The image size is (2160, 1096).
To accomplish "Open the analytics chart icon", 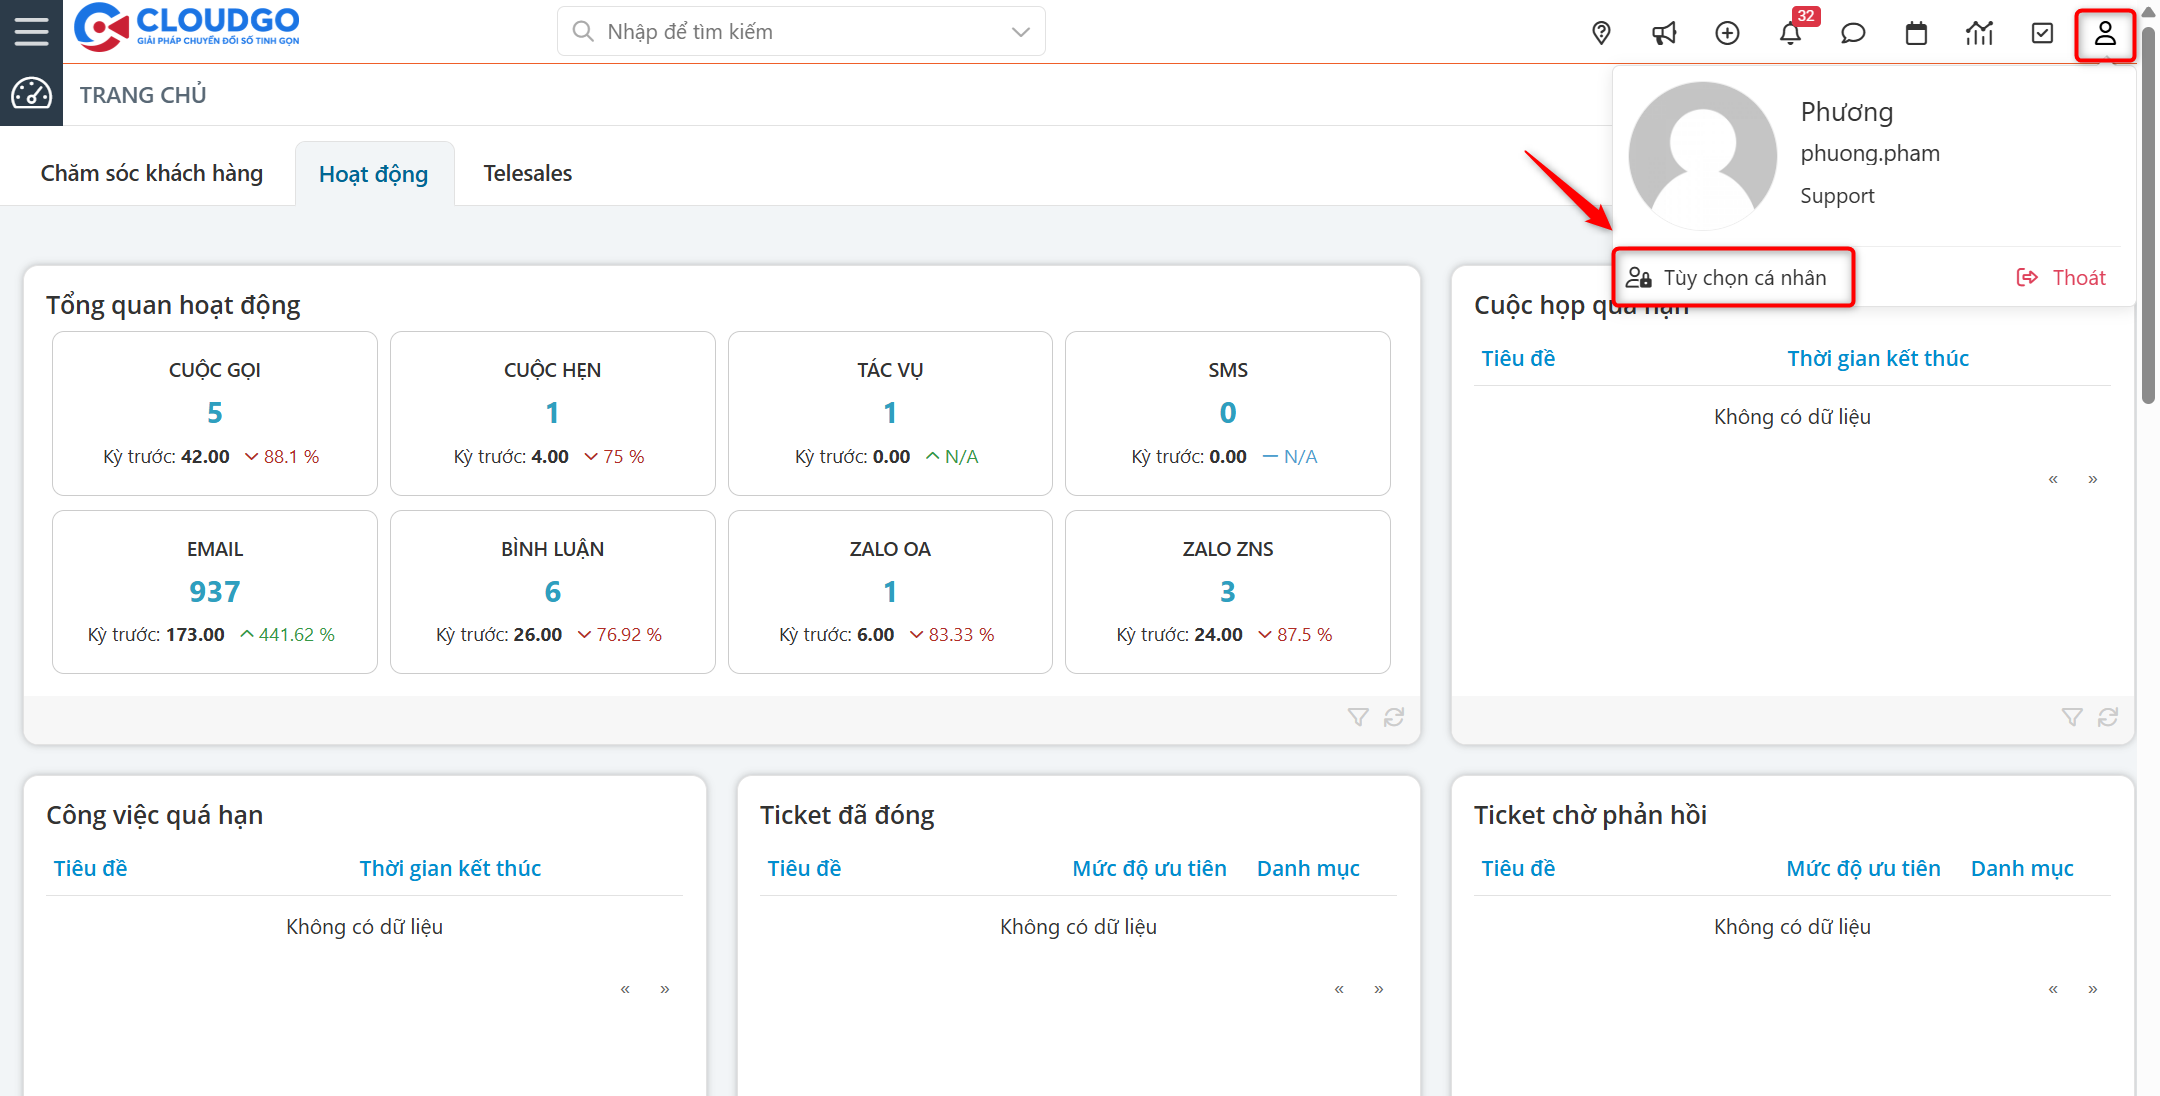I will point(1979,33).
